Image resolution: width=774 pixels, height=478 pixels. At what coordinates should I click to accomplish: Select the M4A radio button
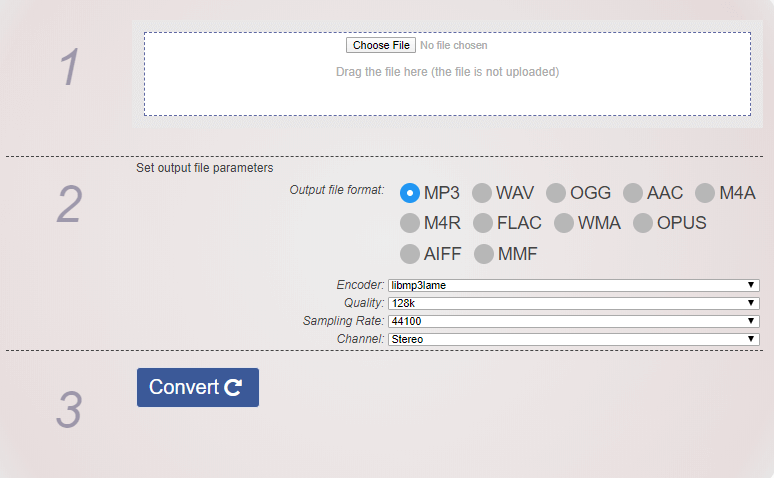[705, 193]
